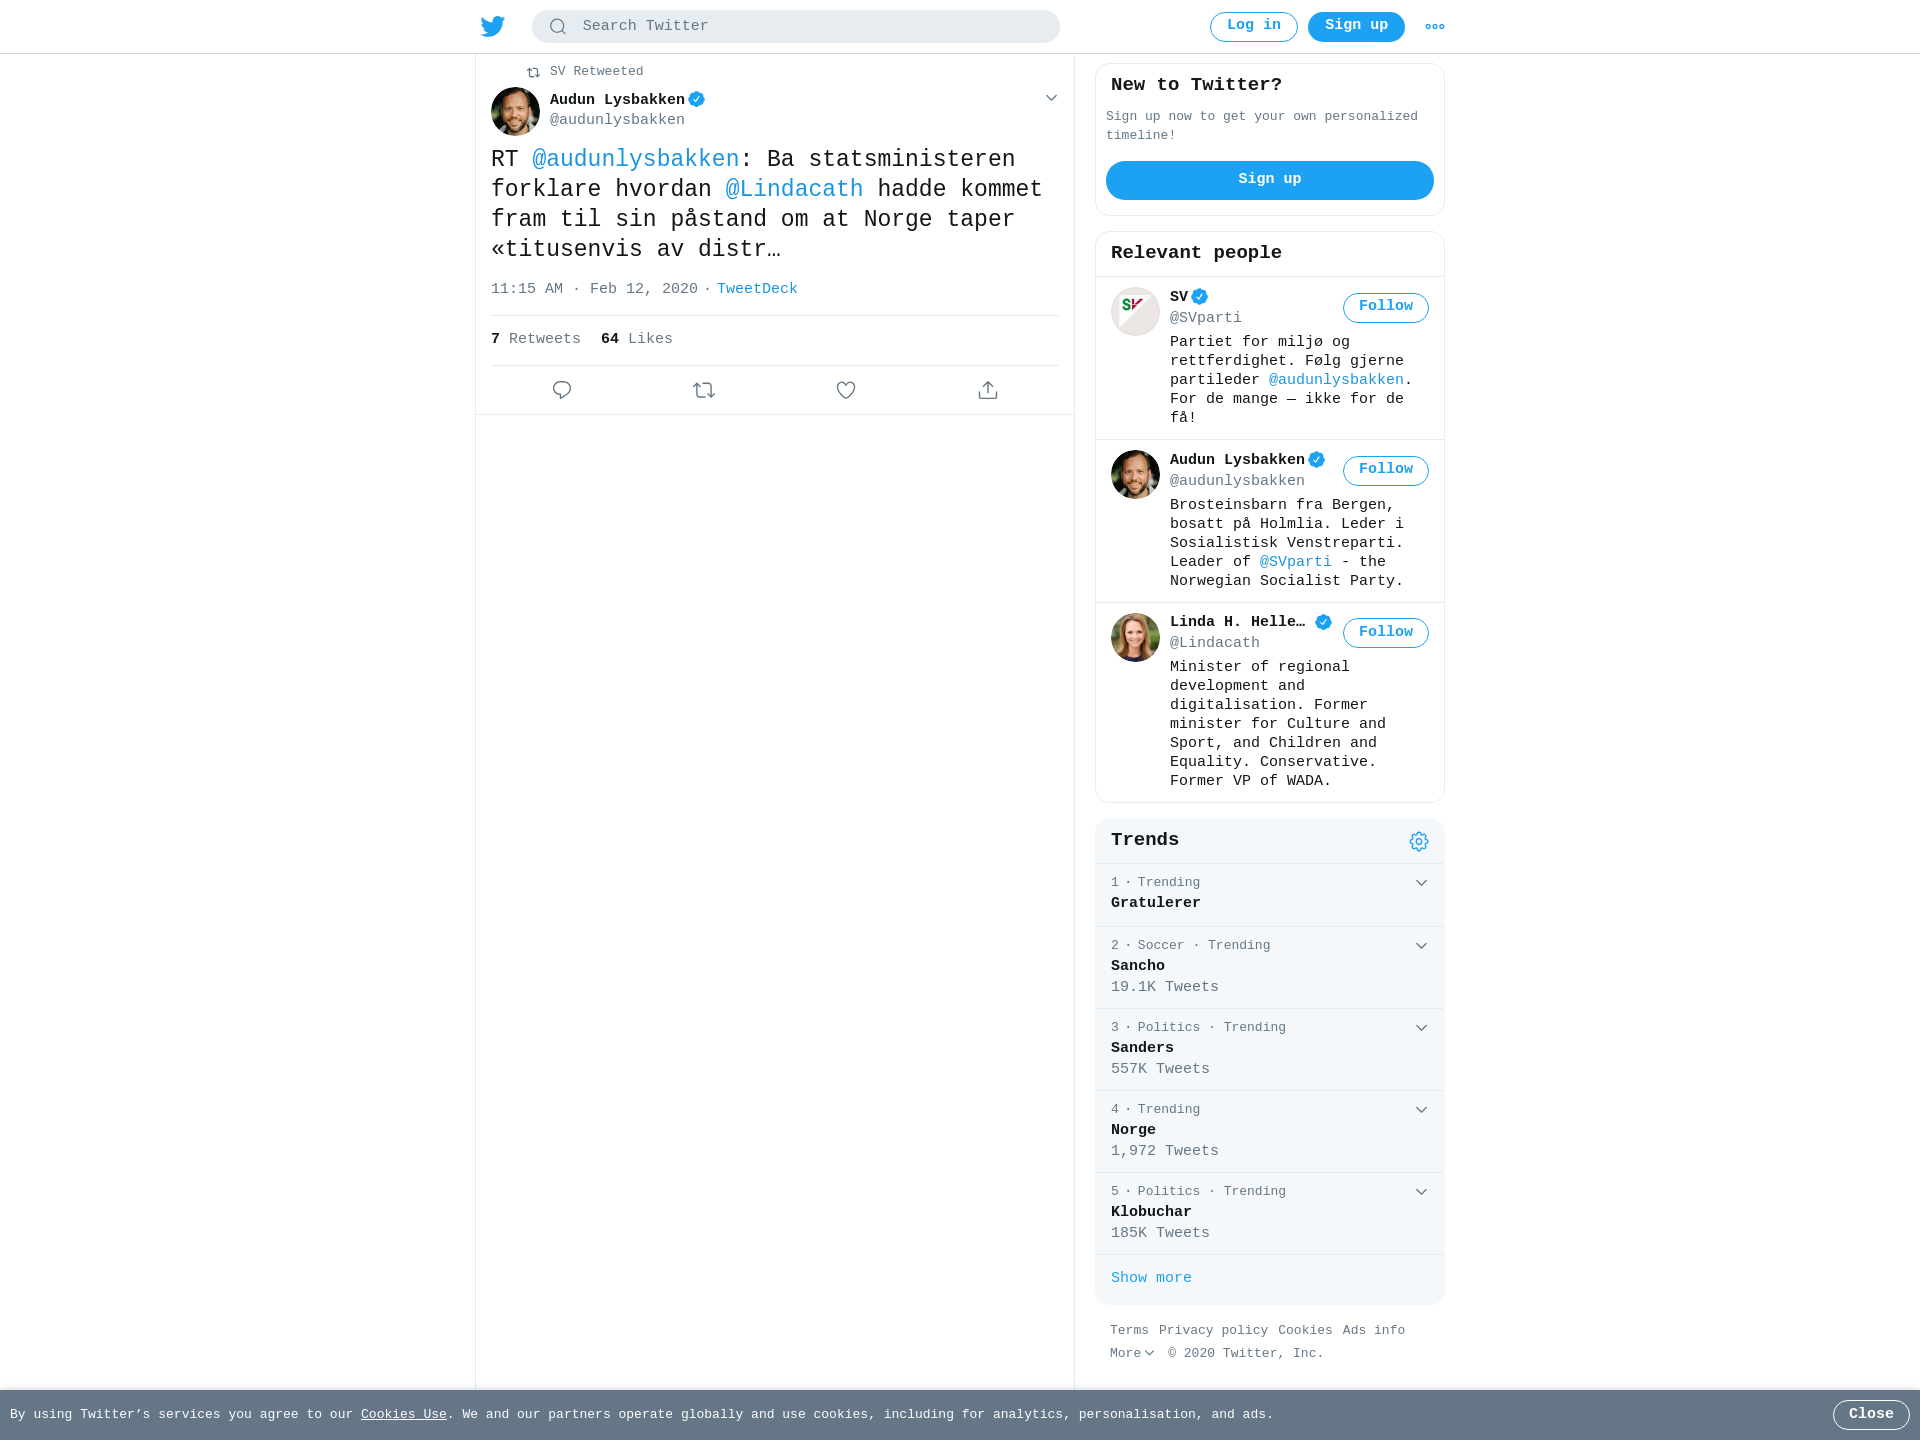Open the TweetDeck source link
Image resolution: width=1920 pixels, height=1440 pixels.
(x=757, y=289)
